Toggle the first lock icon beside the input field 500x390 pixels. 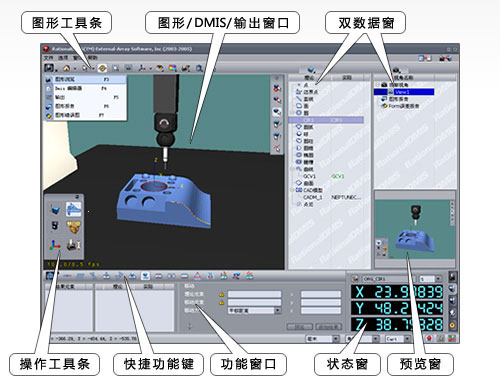pos(221,295)
